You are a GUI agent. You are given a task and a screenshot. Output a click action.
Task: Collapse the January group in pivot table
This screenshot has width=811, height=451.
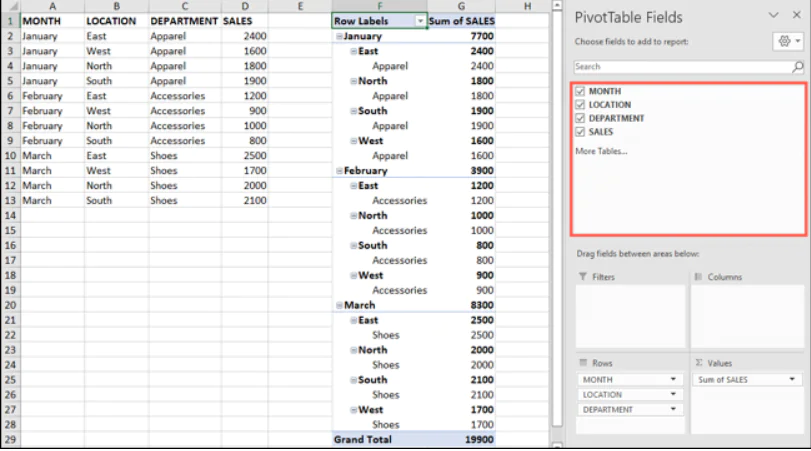click(339, 36)
